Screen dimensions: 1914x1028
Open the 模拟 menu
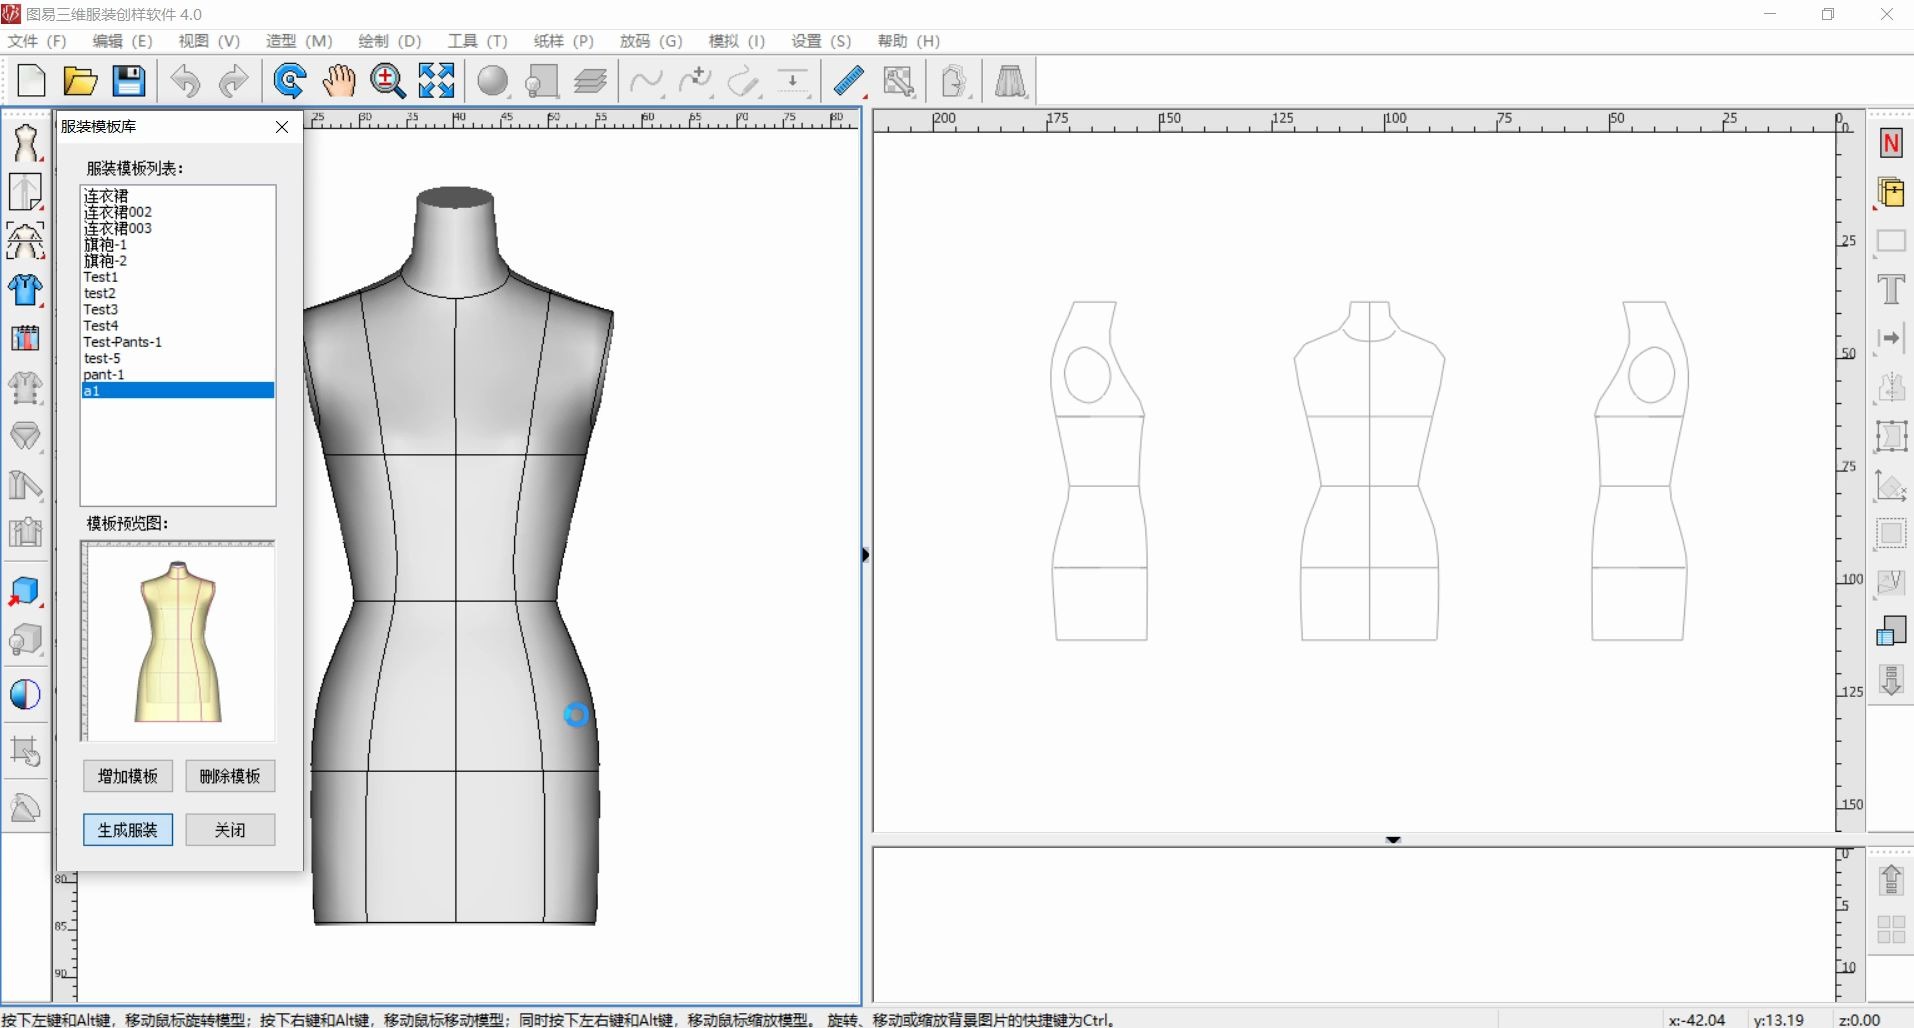click(x=735, y=41)
